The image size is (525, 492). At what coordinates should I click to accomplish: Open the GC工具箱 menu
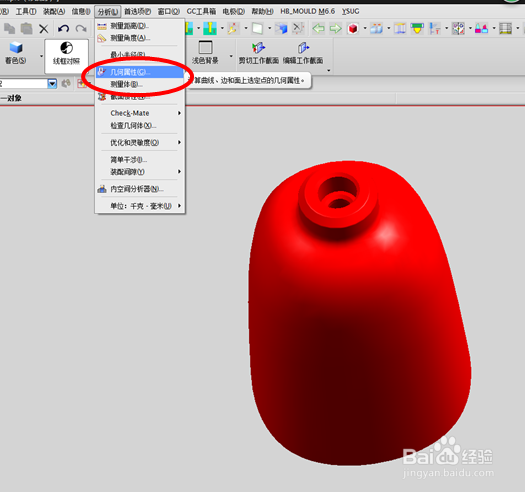201,11
